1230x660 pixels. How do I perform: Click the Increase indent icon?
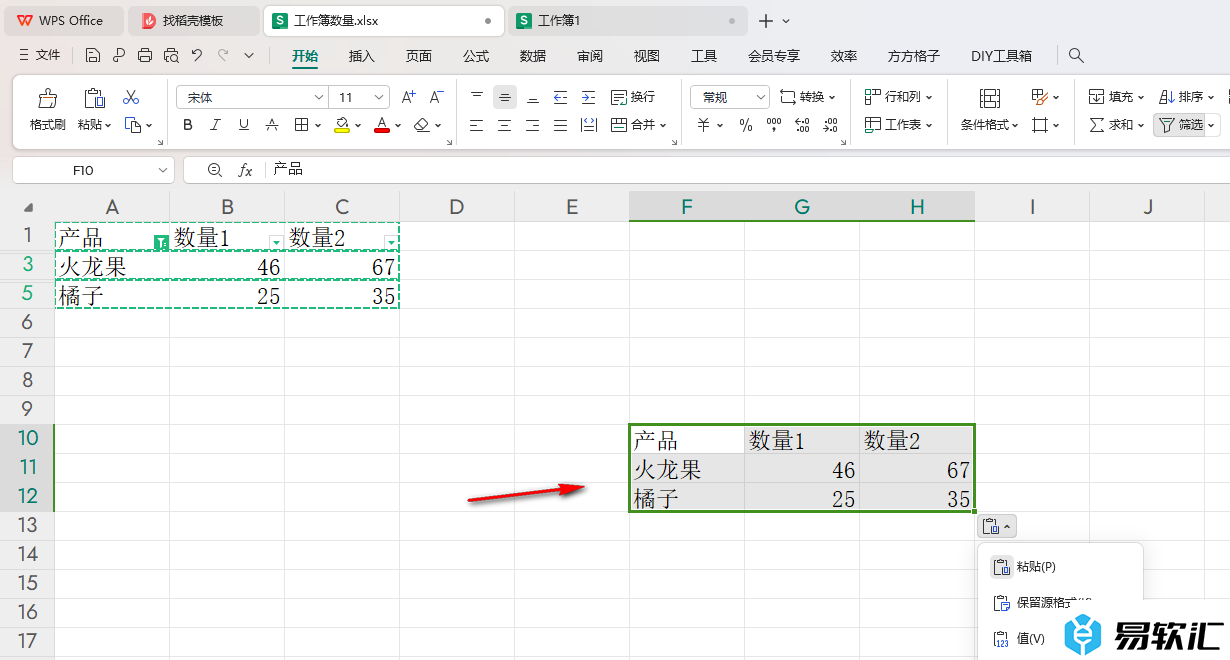[589, 97]
